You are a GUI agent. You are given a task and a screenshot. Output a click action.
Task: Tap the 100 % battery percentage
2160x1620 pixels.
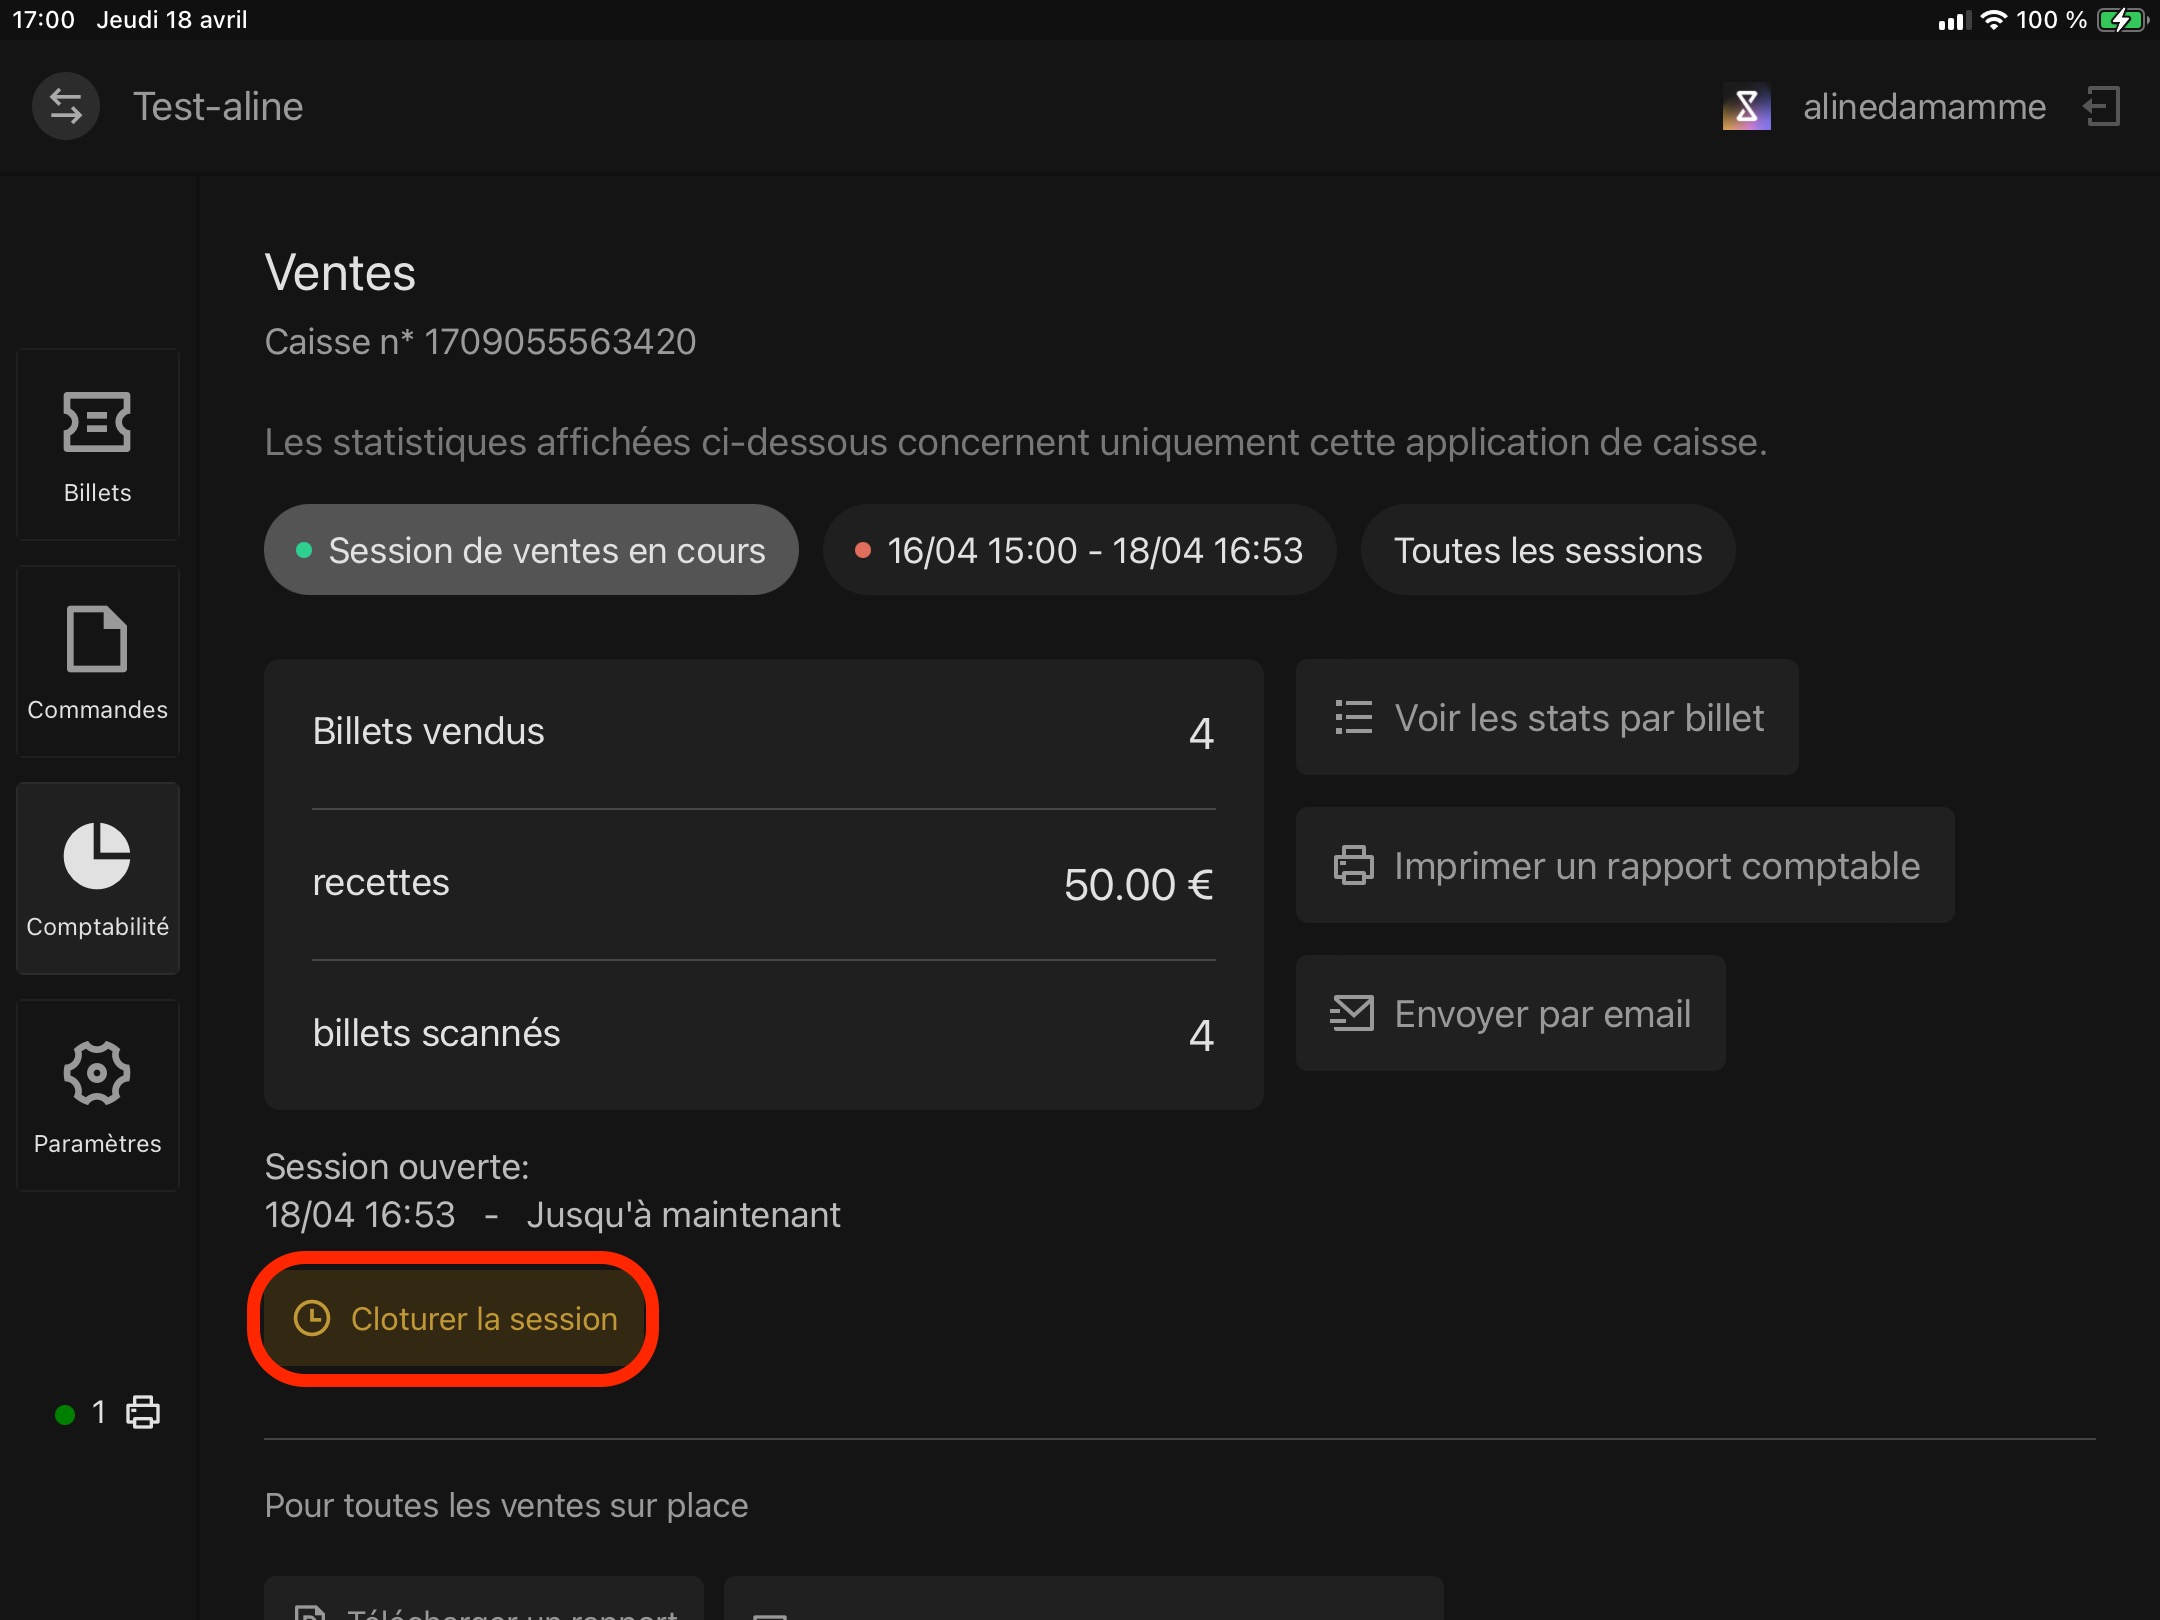(x=2051, y=20)
